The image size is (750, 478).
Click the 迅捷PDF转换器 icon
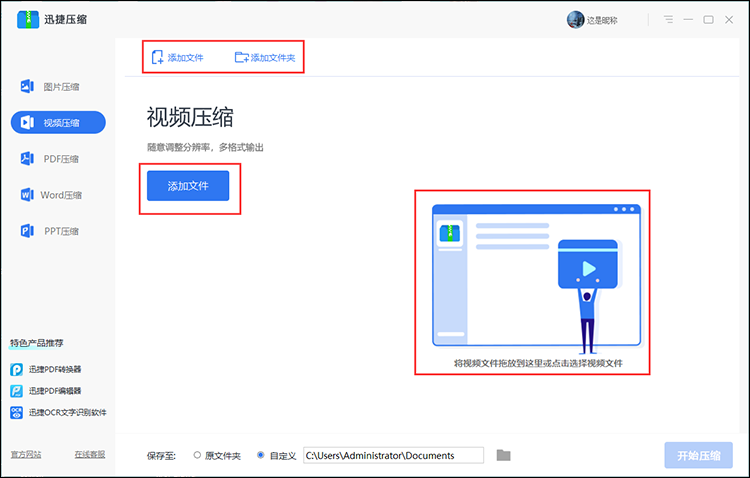16,369
